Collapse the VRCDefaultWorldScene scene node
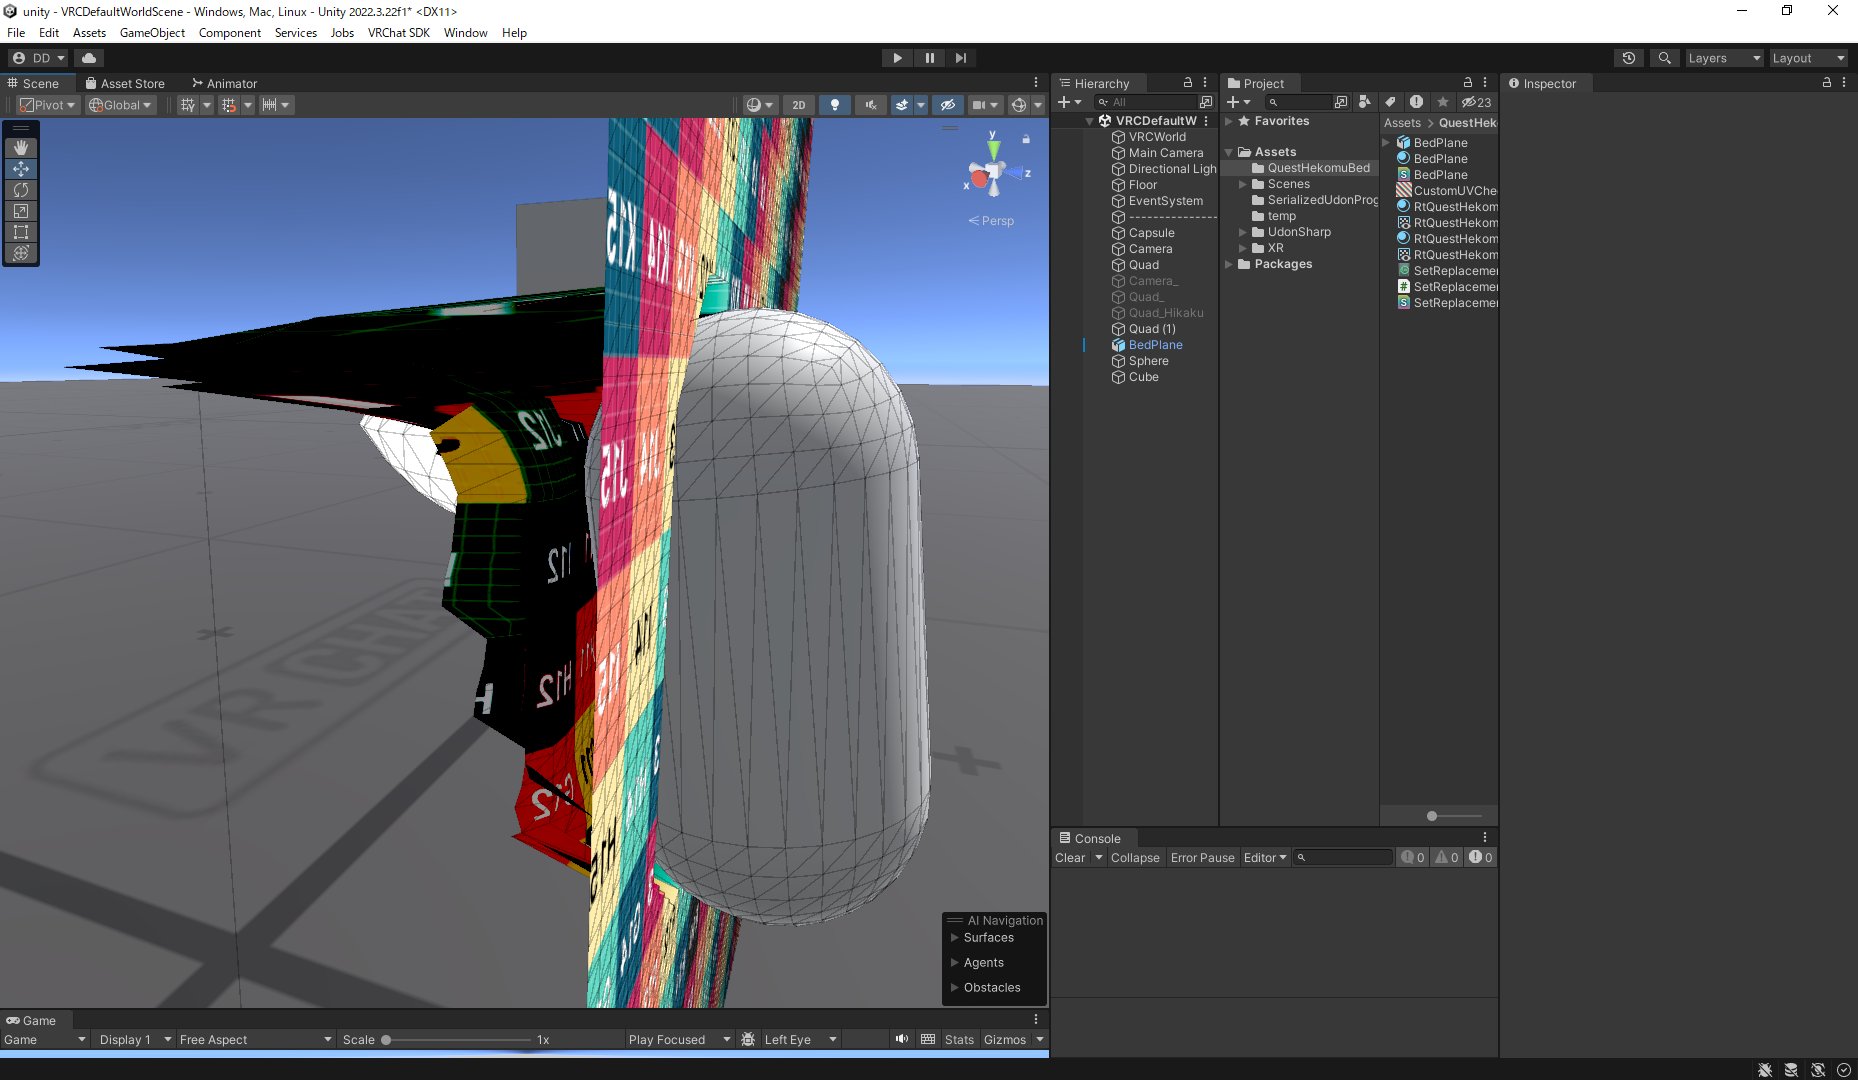The height and width of the screenshot is (1080, 1858). (1090, 121)
